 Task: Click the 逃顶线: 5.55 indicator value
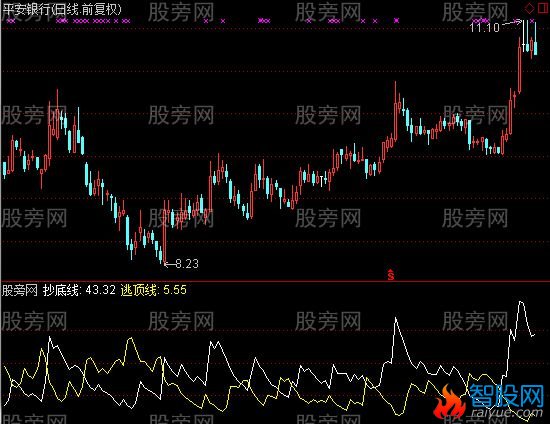pyautogui.click(x=154, y=290)
